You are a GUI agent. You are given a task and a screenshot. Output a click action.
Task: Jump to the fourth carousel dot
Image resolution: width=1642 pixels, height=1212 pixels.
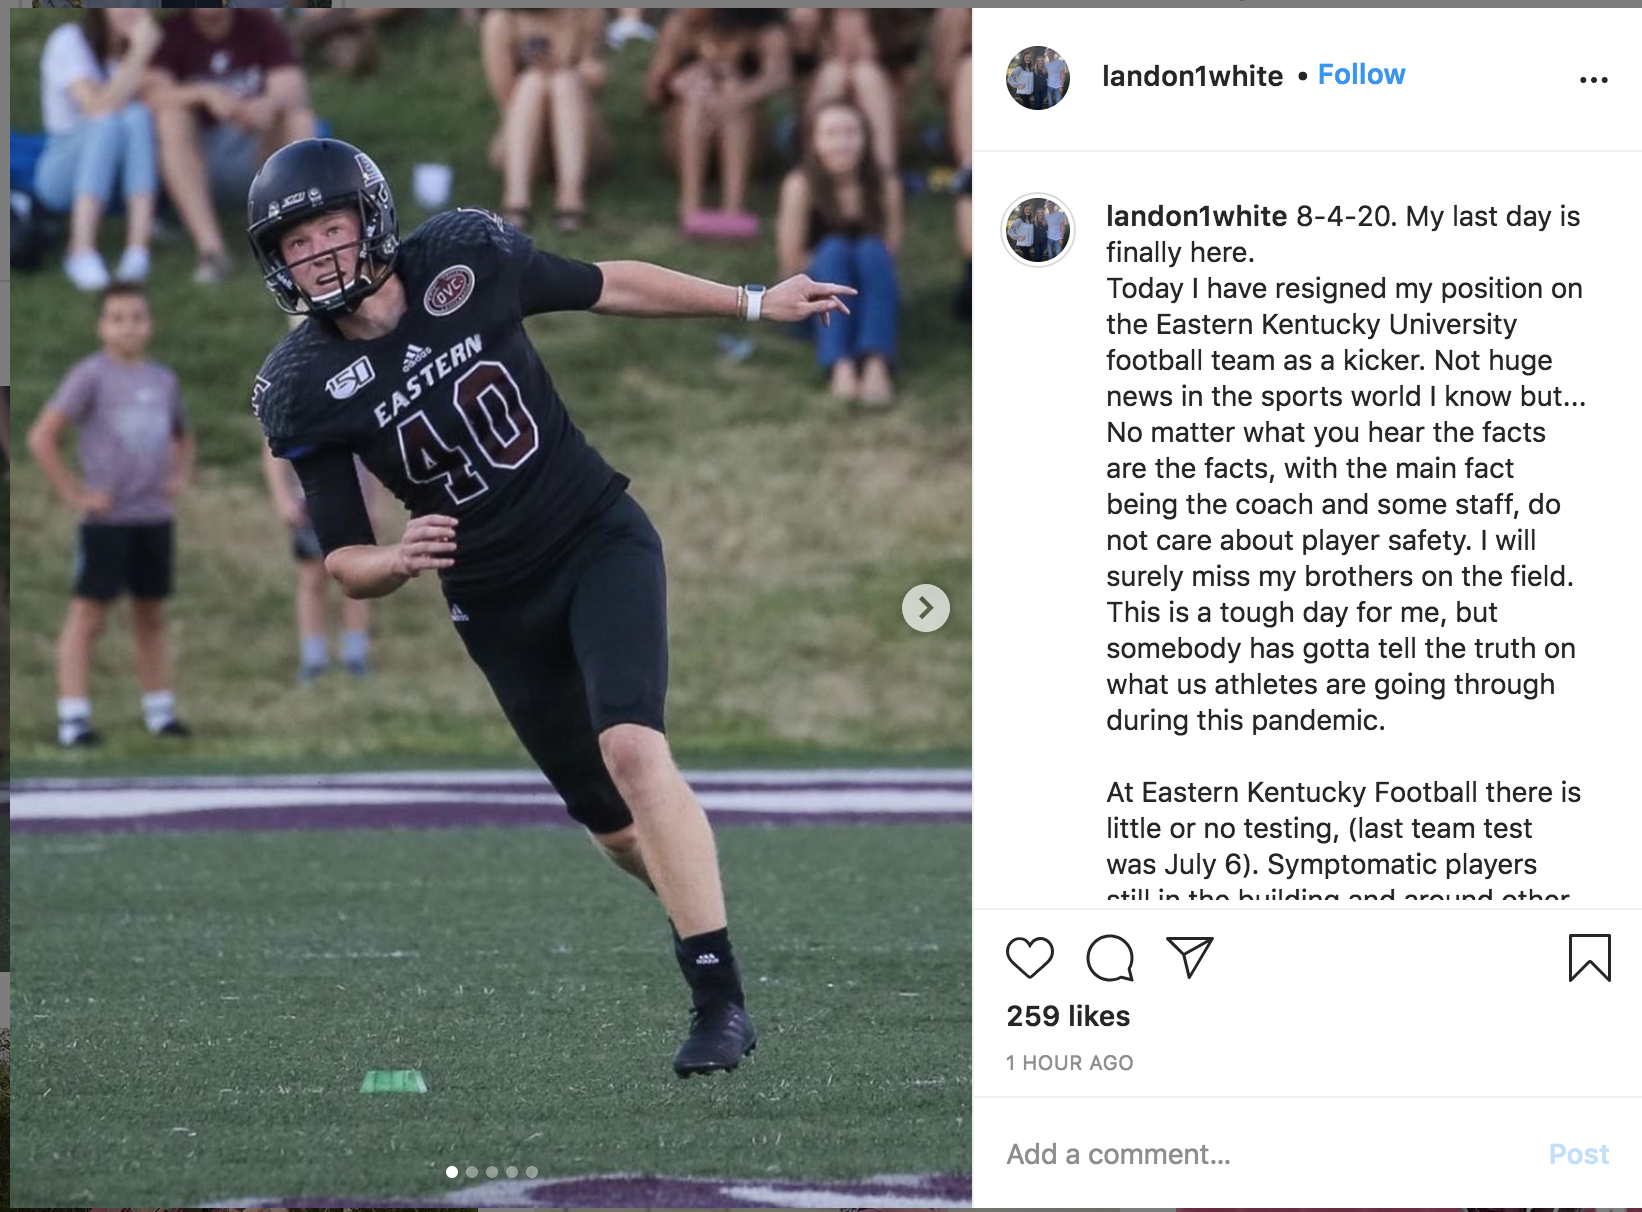[x=512, y=1172]
